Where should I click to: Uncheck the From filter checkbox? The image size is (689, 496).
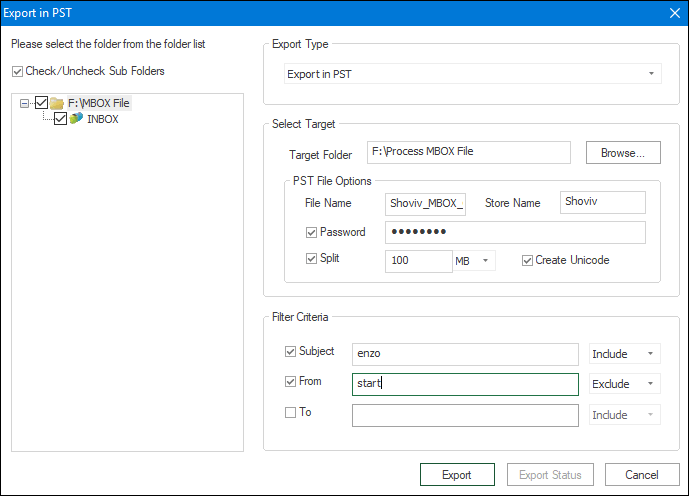[x=290, y=381]
